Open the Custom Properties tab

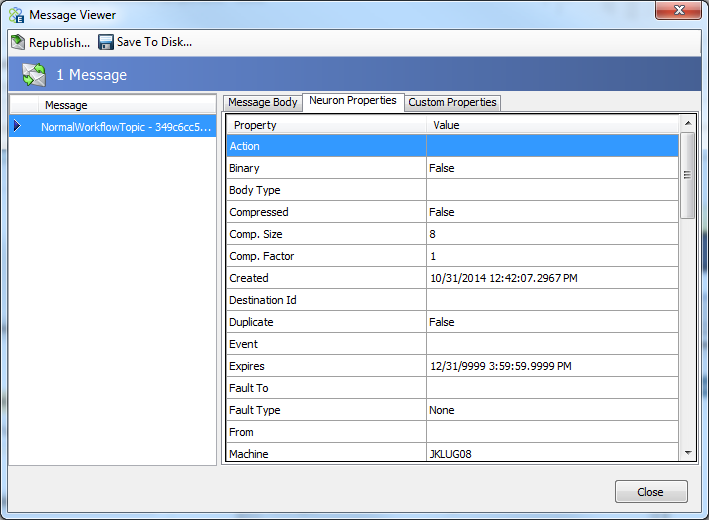coord(452,102)
